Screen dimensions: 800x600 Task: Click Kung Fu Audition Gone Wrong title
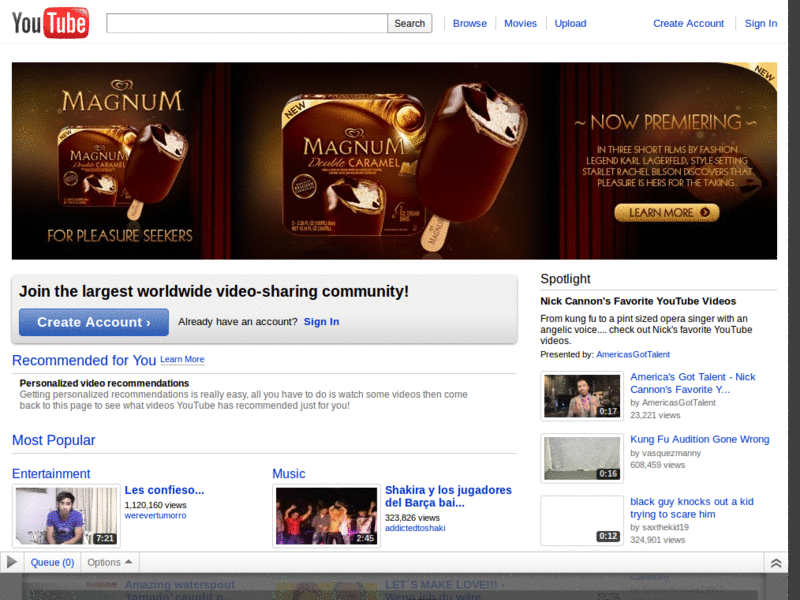pyautogui.click(x=699, y=439)
